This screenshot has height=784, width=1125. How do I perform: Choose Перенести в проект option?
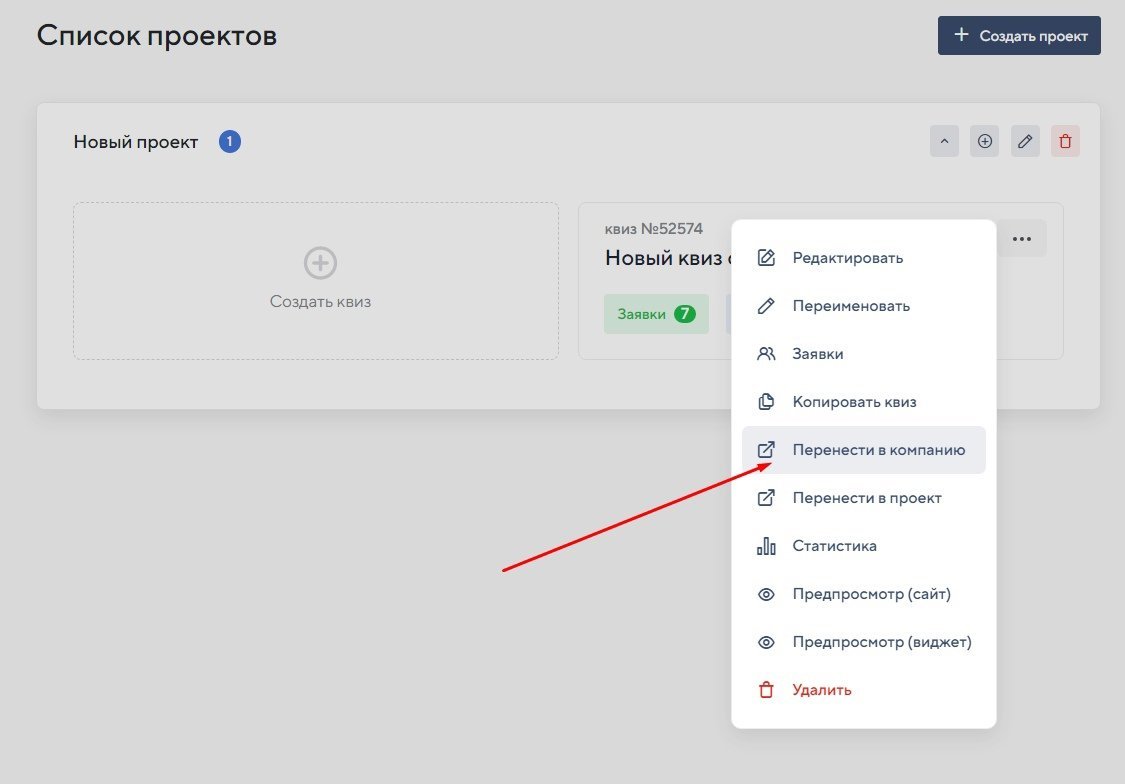866,498
